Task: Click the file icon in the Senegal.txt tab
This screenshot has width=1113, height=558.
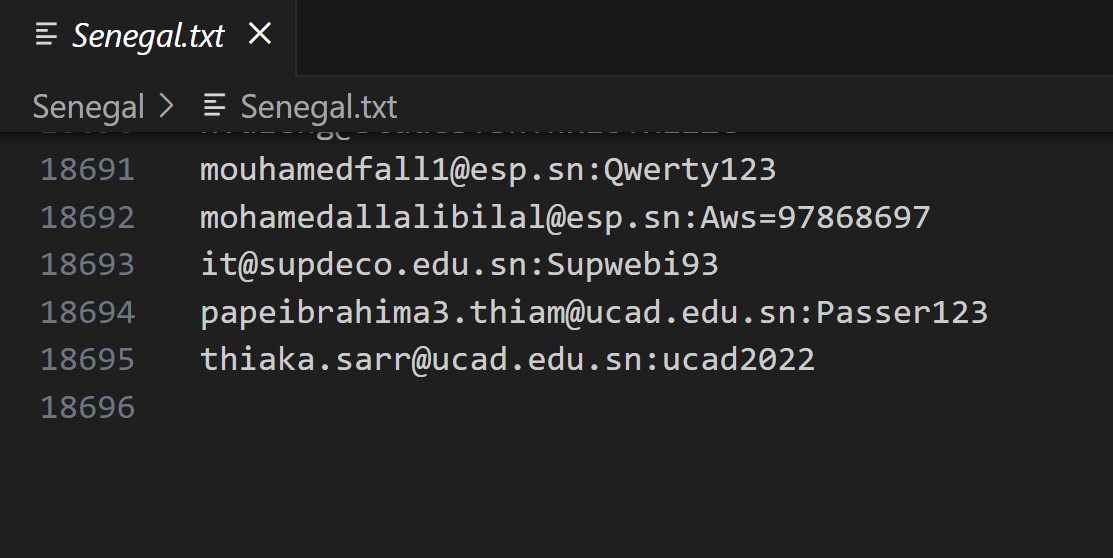Action: pos(46,35)
